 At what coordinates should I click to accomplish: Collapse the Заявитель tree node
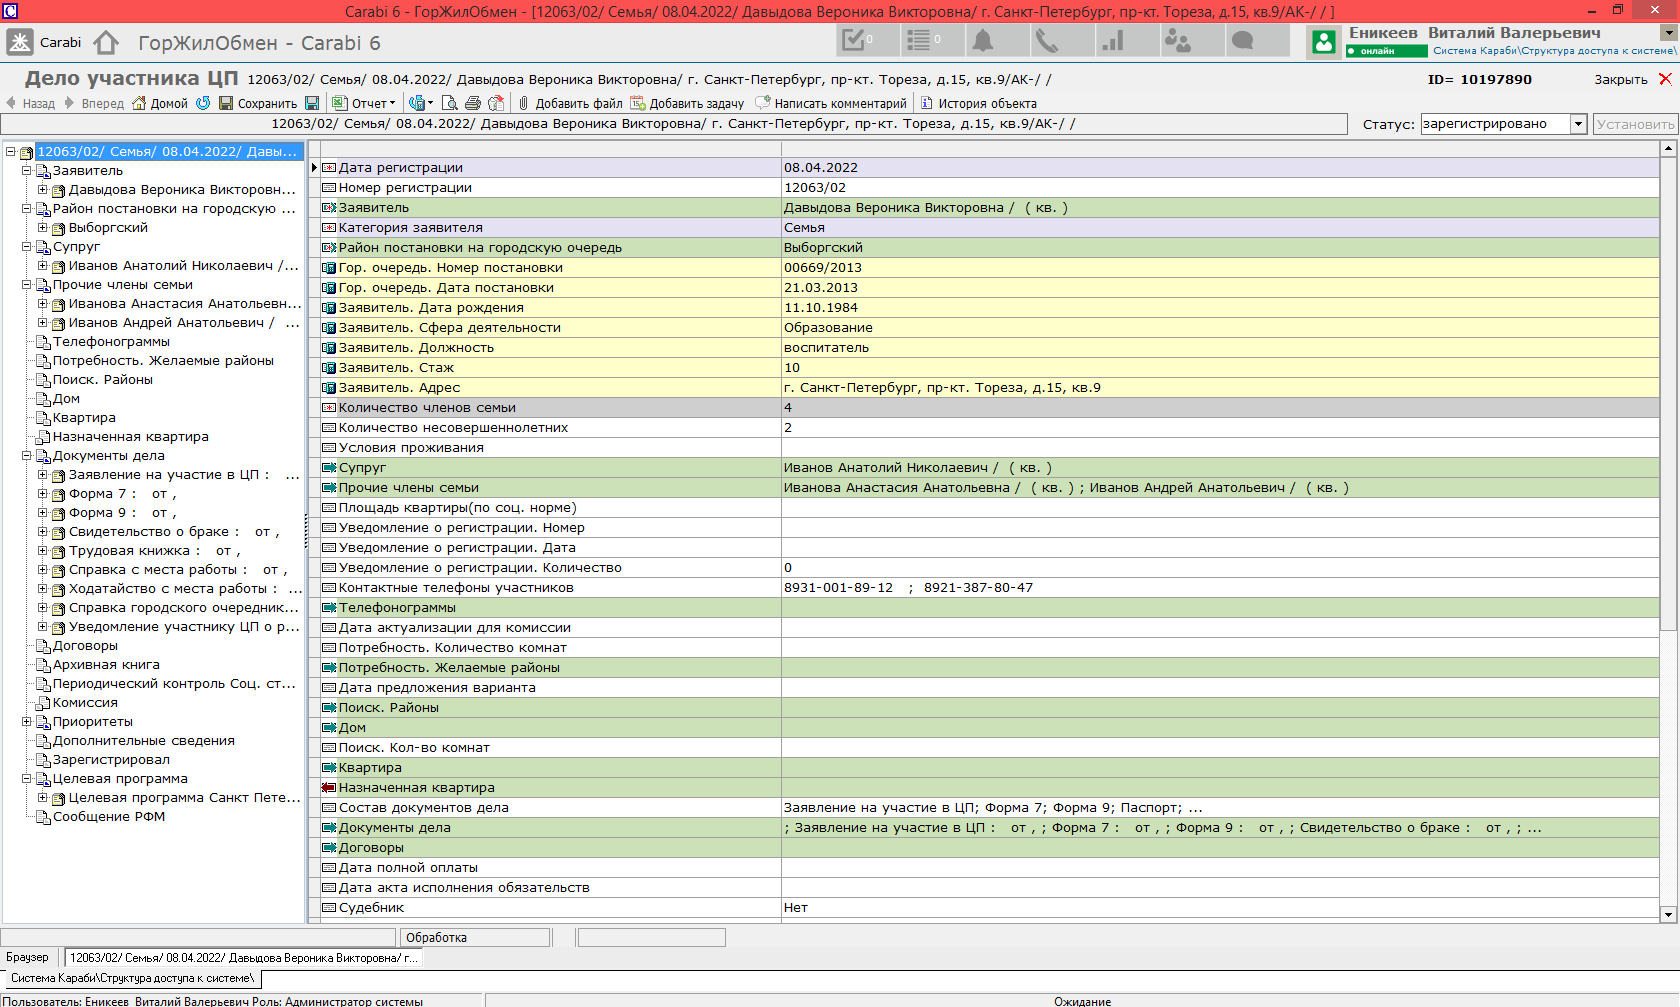[x=27, y=171]
